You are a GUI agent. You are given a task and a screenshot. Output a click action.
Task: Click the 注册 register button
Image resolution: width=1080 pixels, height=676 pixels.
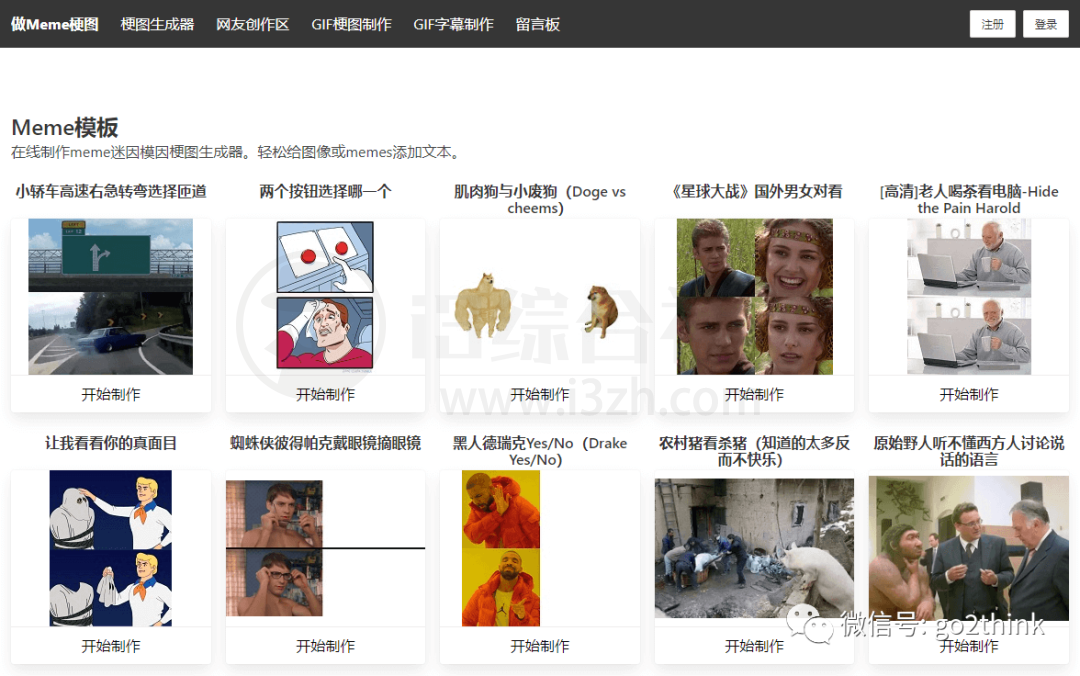tap(992, 24)
